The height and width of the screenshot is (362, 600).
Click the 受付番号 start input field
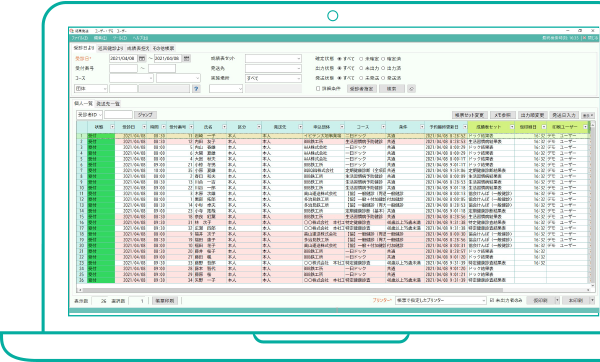click(123, 68)
